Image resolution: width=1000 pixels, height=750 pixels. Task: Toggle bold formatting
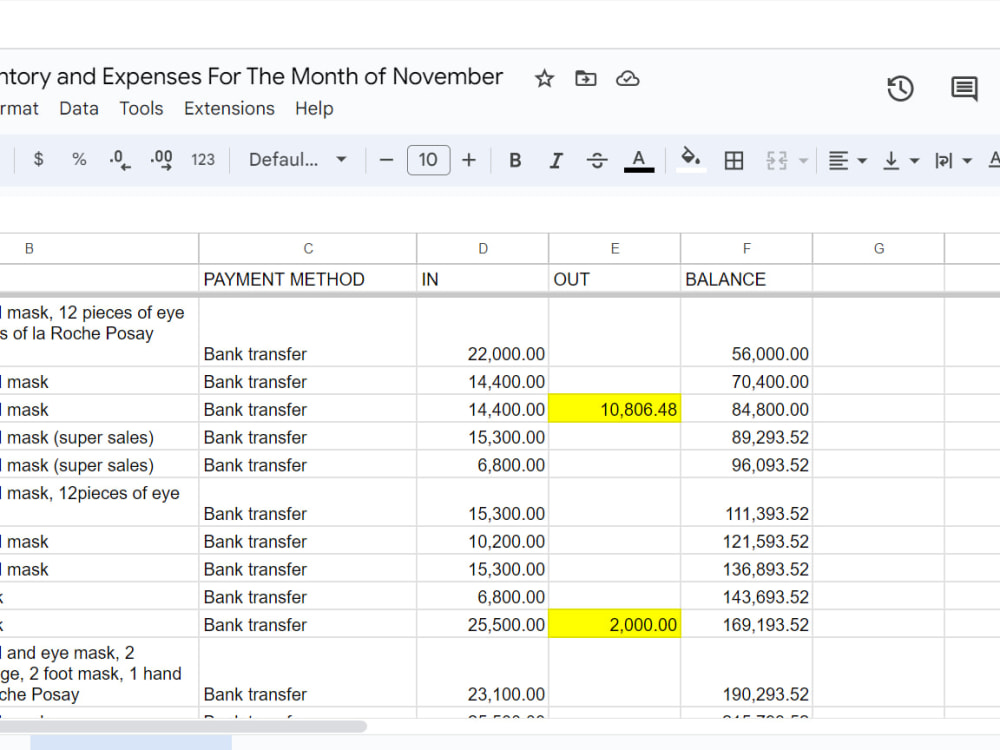pyautogui.click(x=515, y=160)
